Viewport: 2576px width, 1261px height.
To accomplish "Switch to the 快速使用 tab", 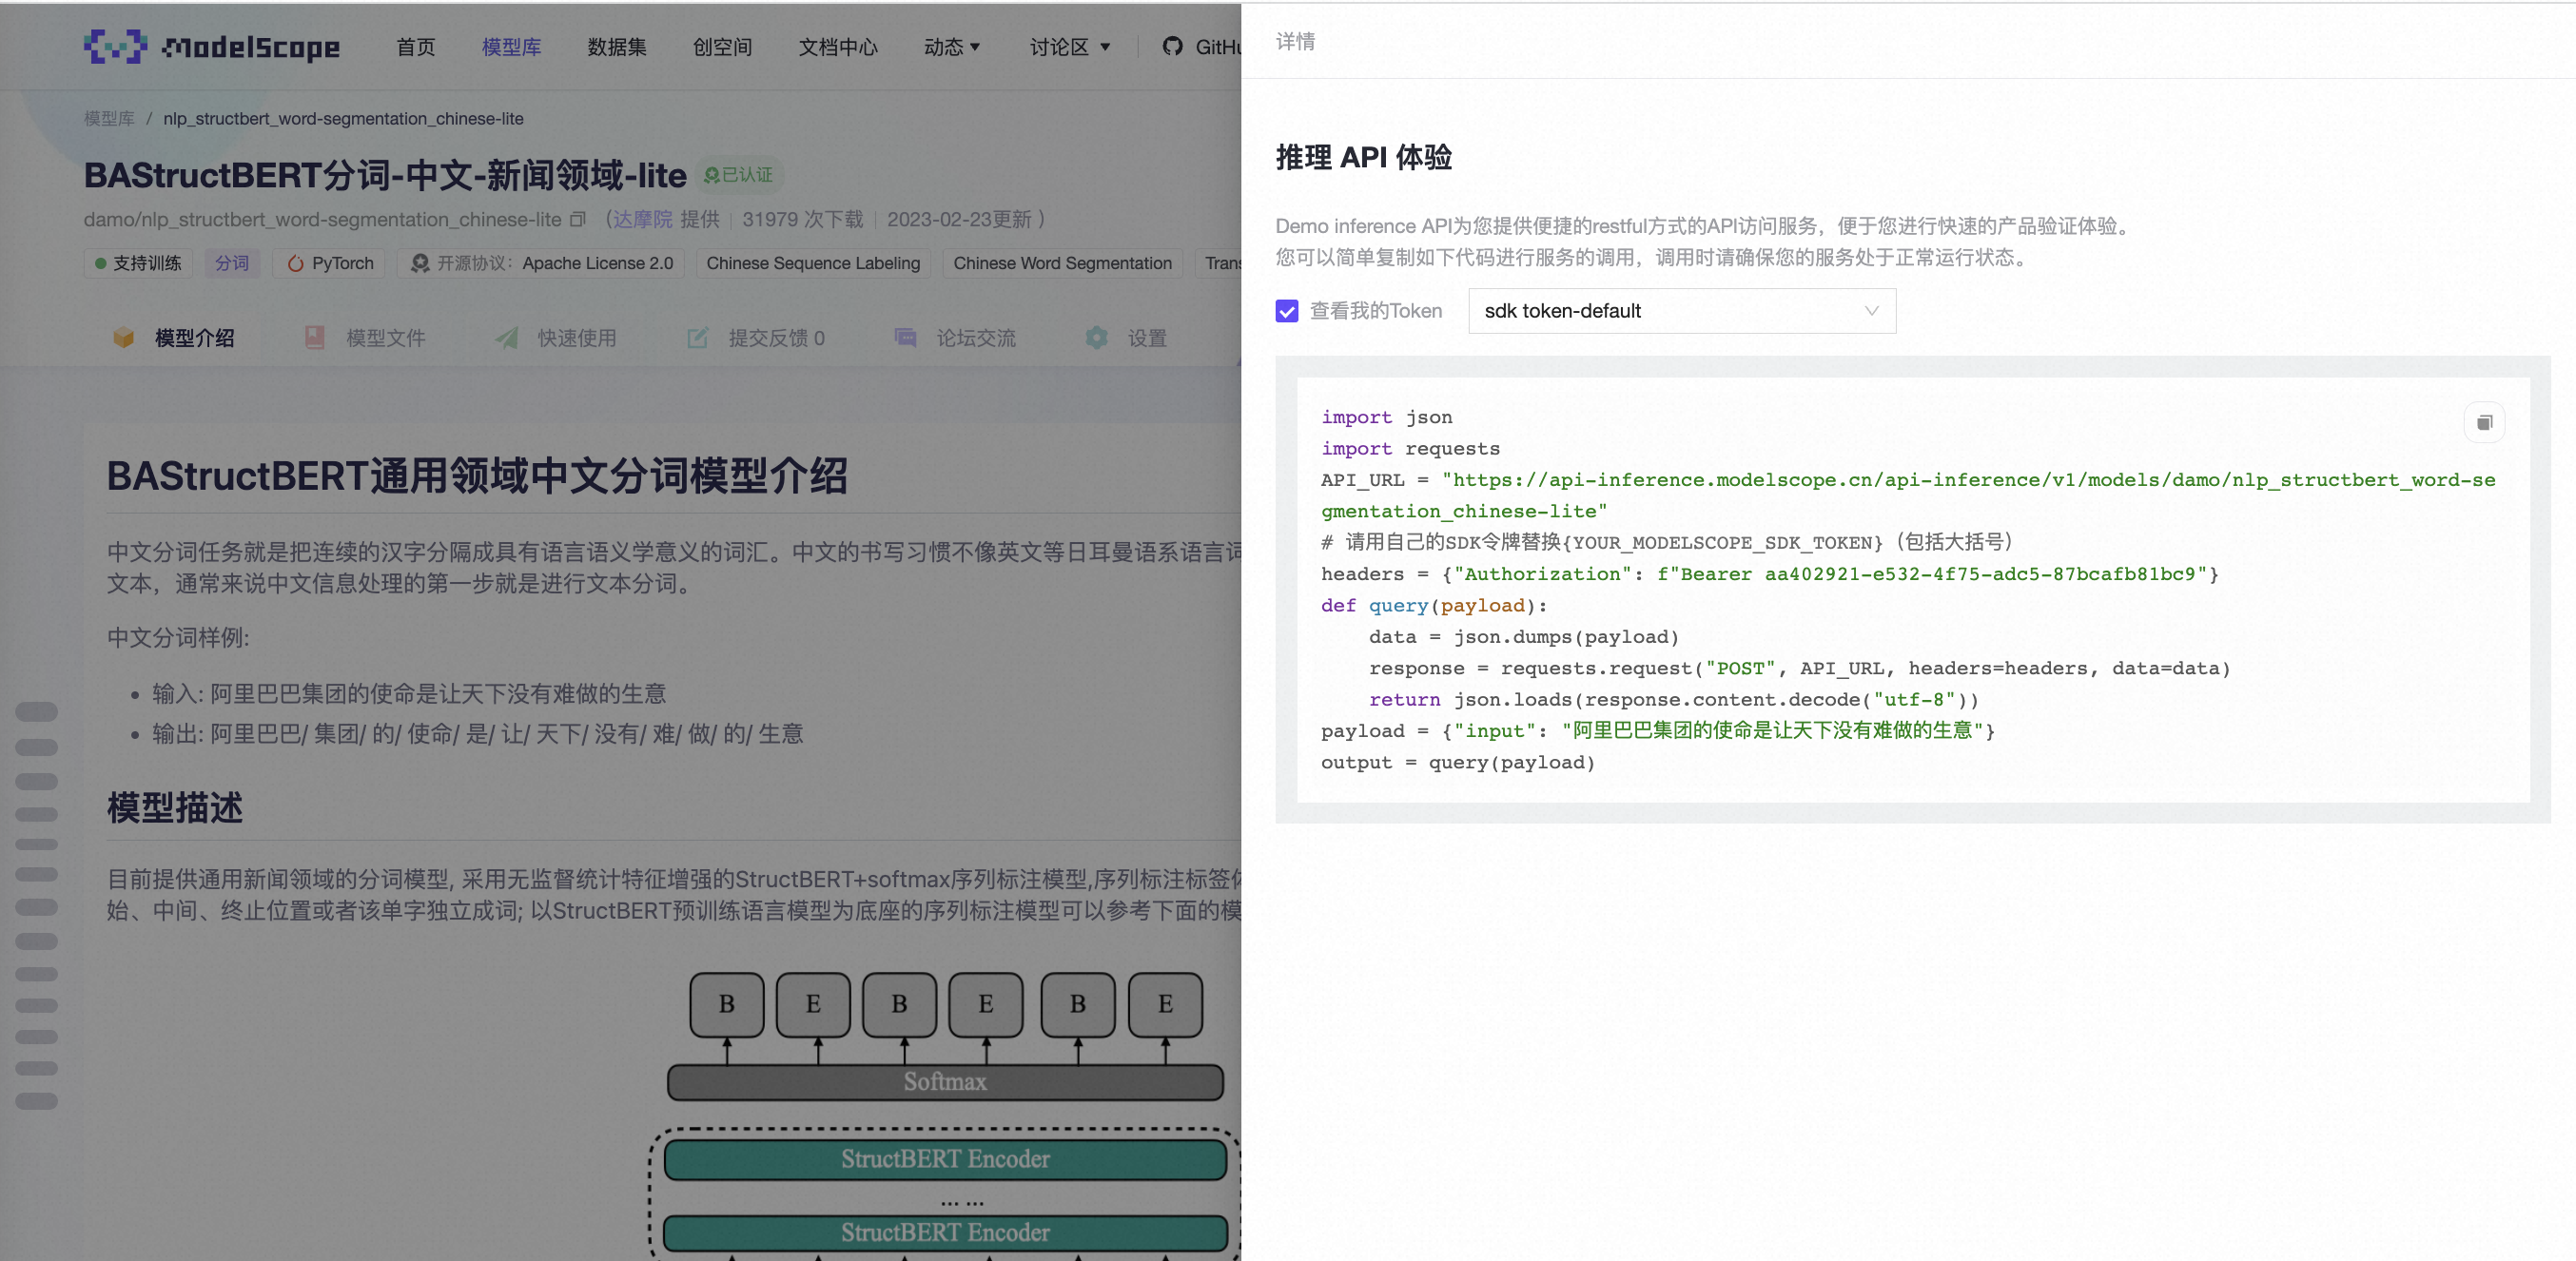I will click(556, 338).
